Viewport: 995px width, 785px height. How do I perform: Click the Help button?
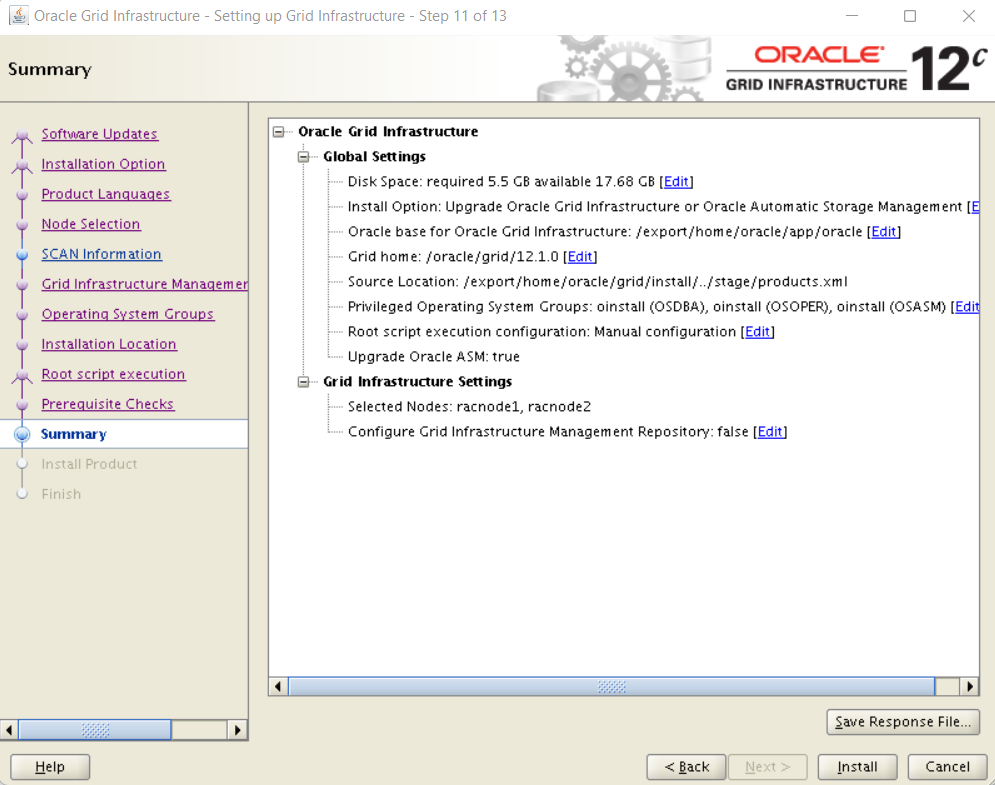(50, 767)
